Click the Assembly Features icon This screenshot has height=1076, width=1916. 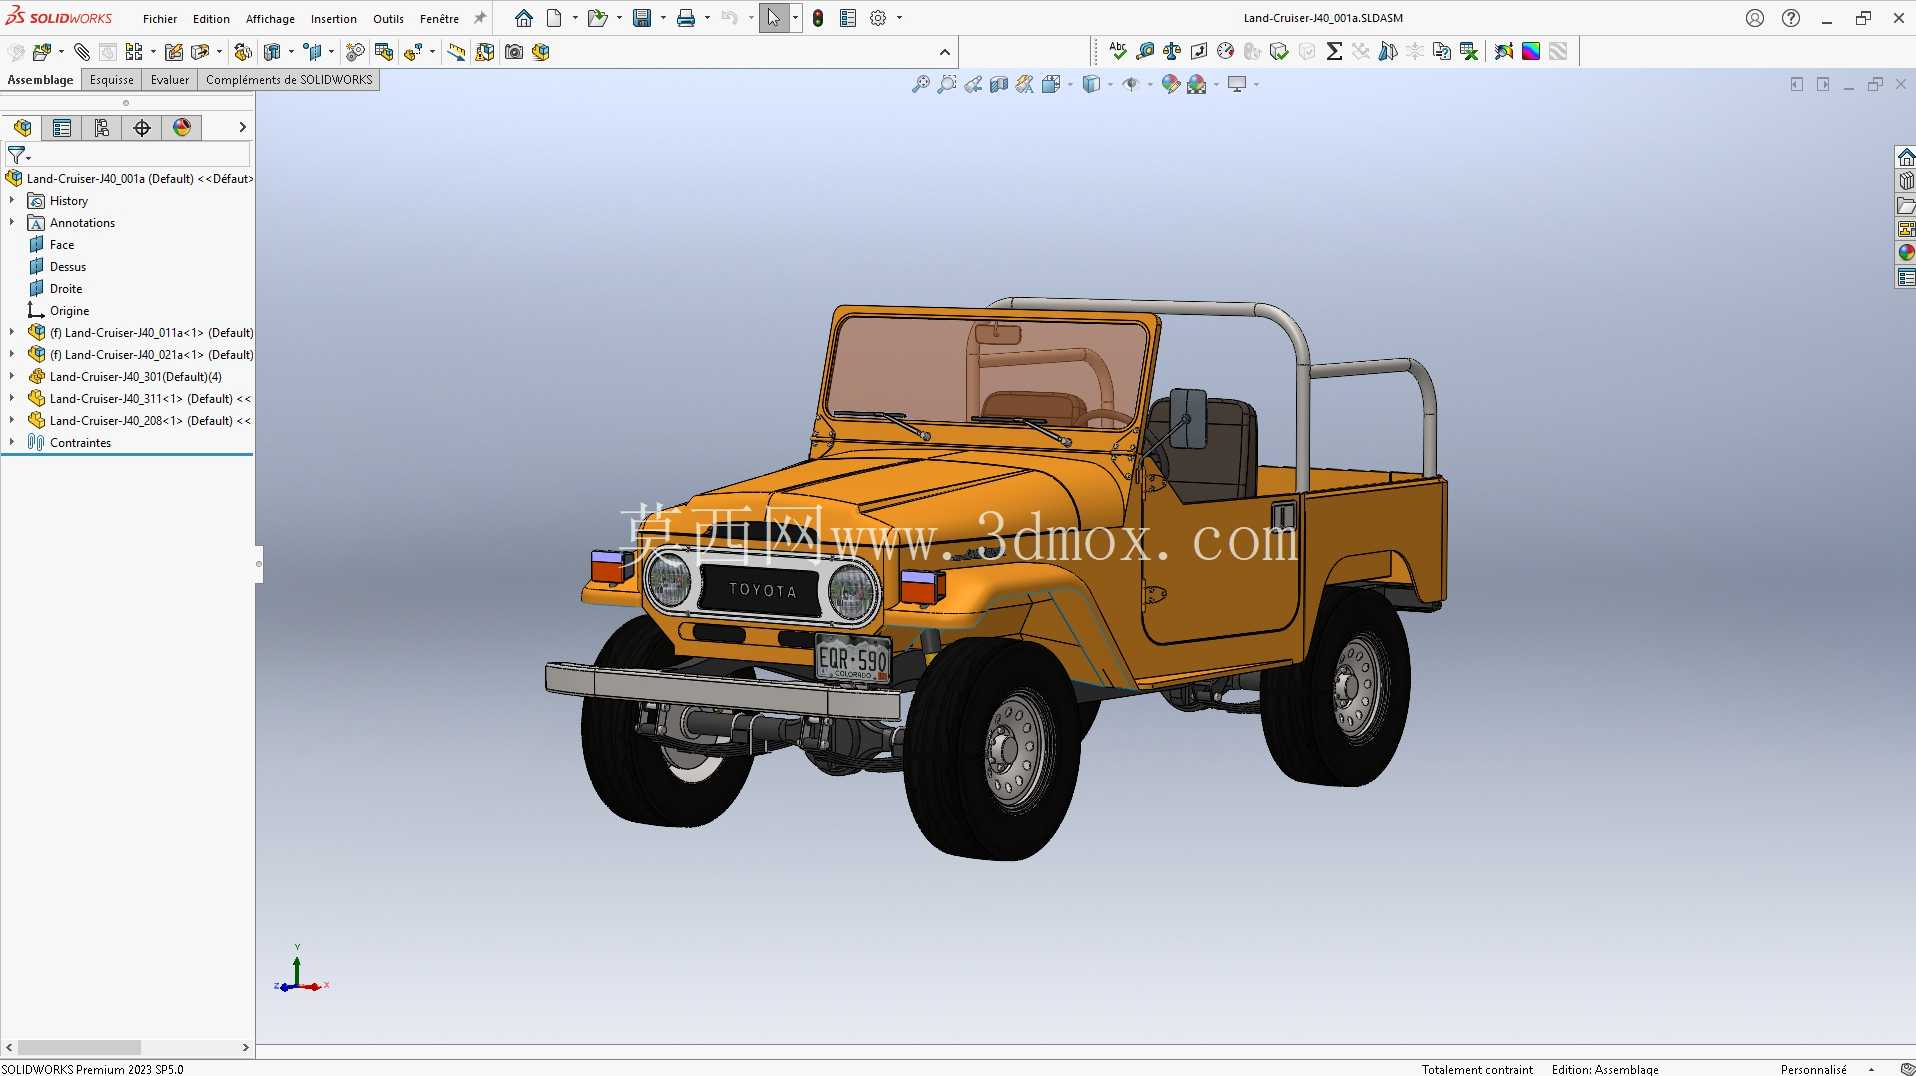coord(272,52)
